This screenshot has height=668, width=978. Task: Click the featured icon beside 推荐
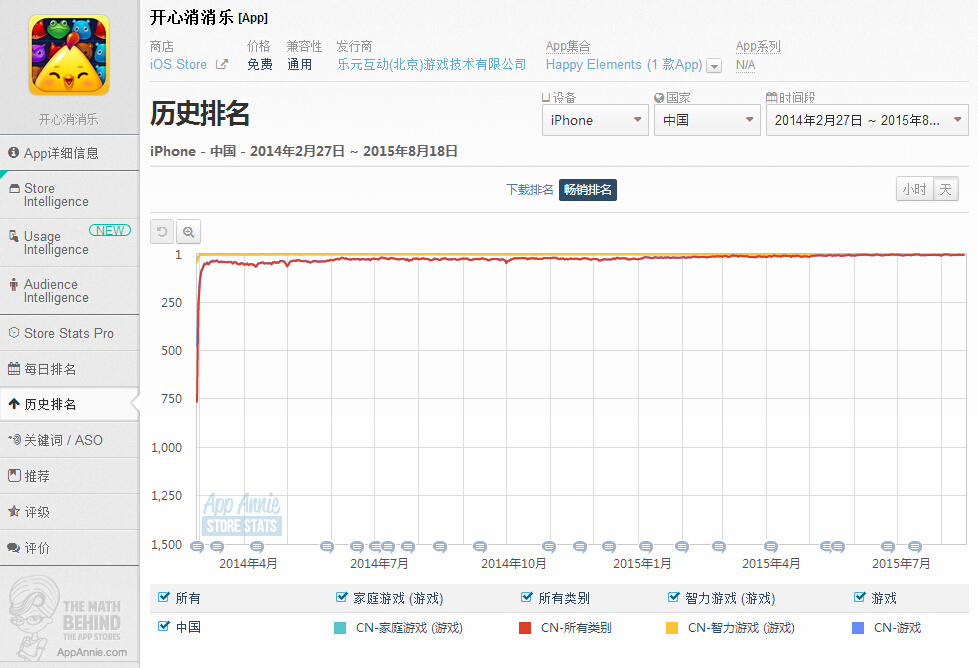(14, 475)
